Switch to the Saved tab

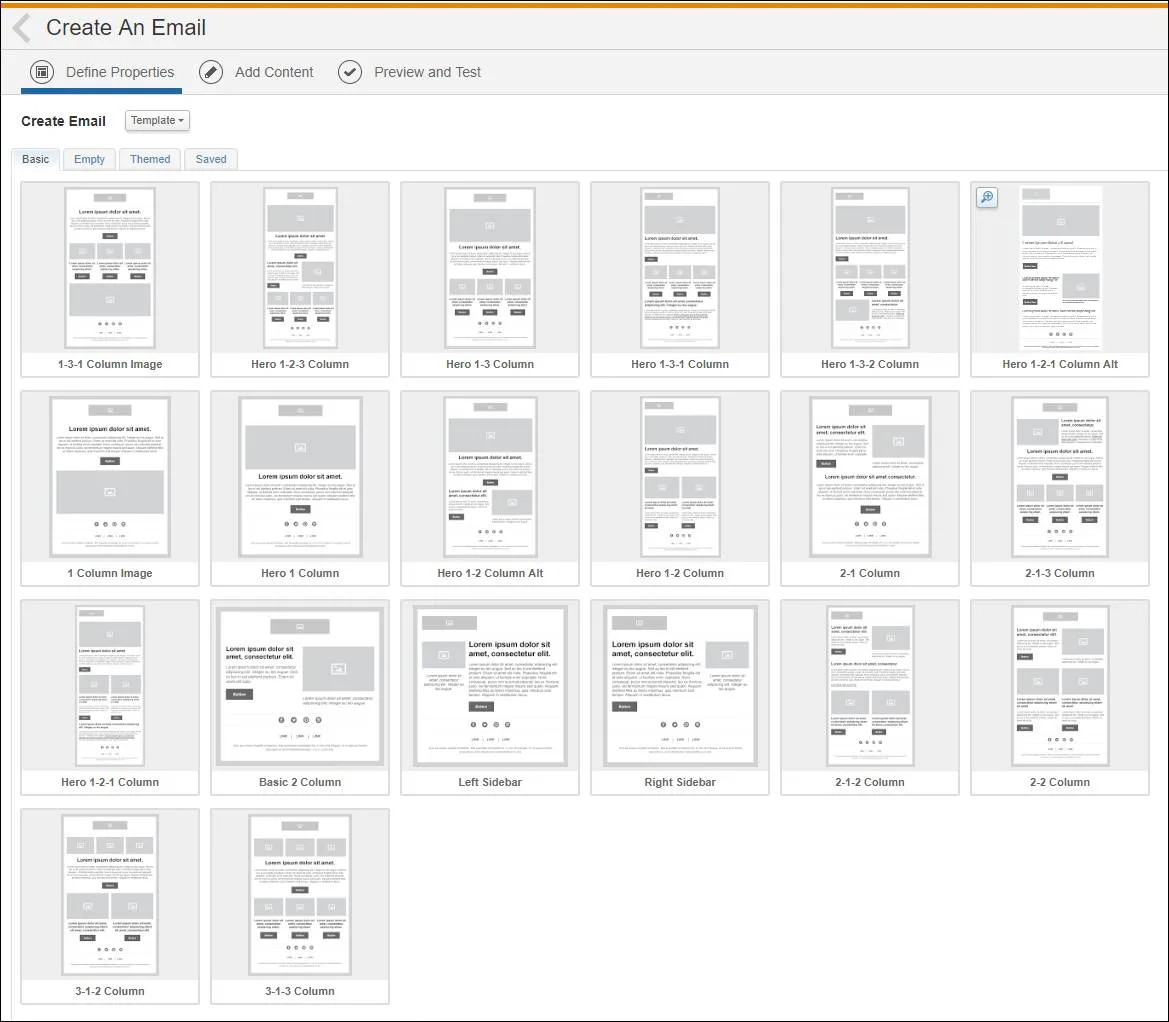coord(211,159)
